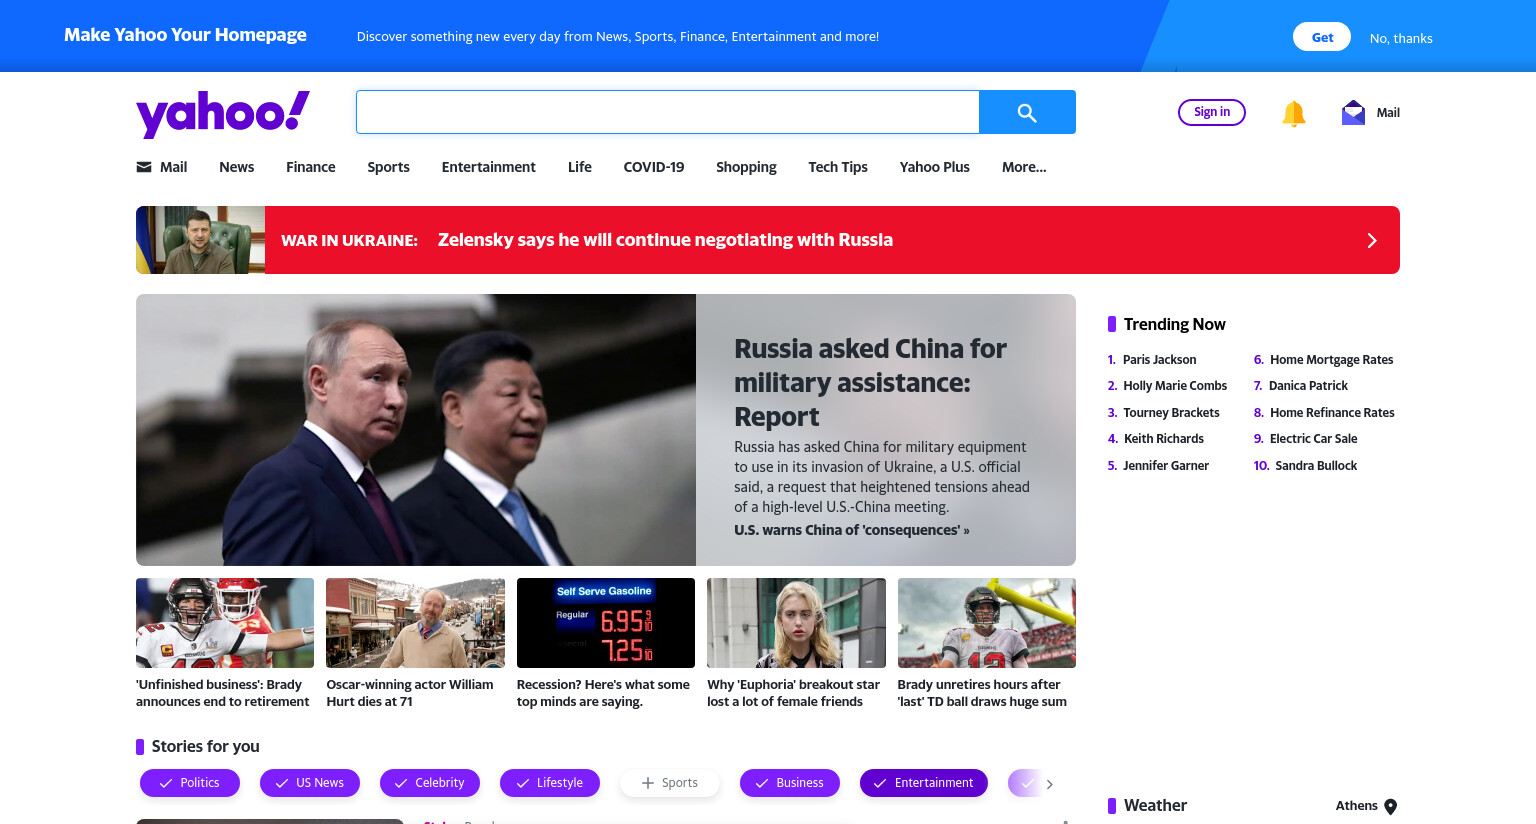The width and height of the screenshot is (1536, 824).
Task: Navigate to Entertainment in the nav bar
Action: coord(489,167)
